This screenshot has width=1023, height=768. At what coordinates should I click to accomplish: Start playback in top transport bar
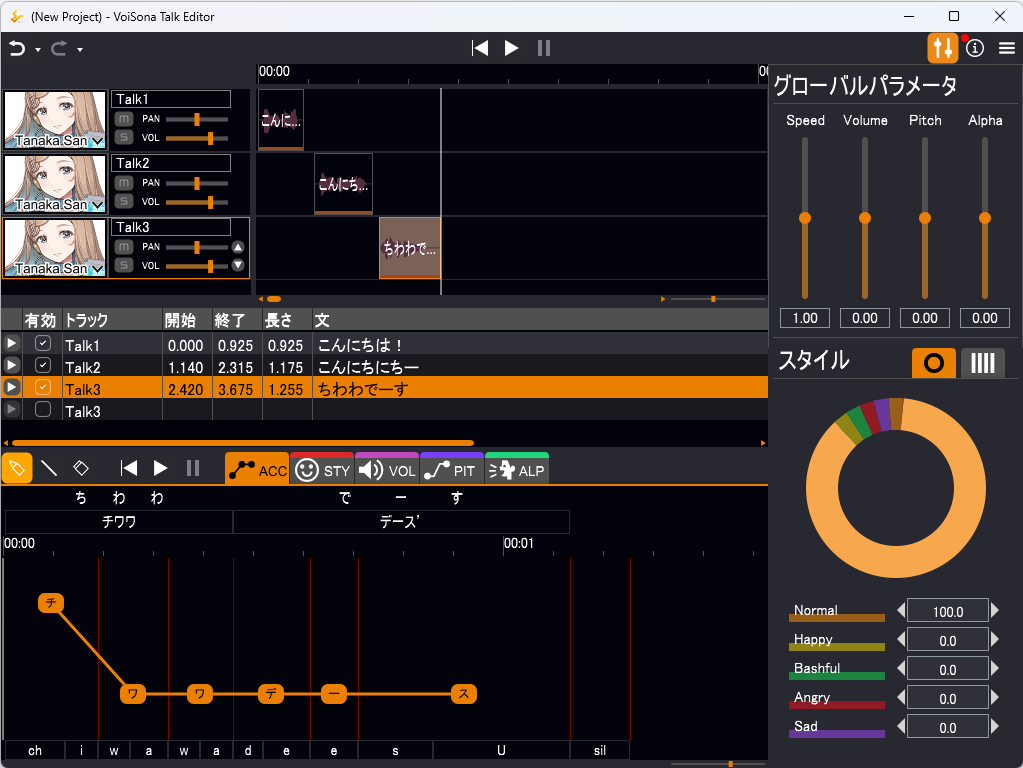click(512, 48)
